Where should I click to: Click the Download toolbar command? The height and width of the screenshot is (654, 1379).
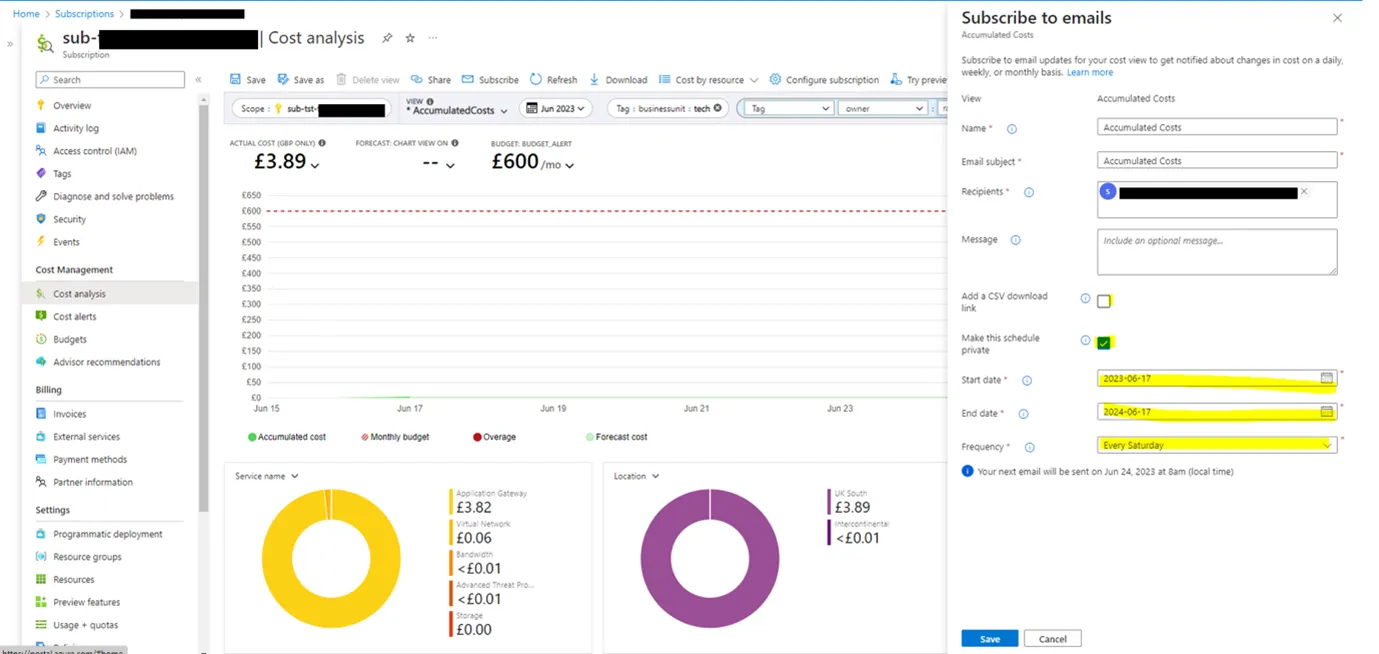pyautogui.click(x=618, y=80)
